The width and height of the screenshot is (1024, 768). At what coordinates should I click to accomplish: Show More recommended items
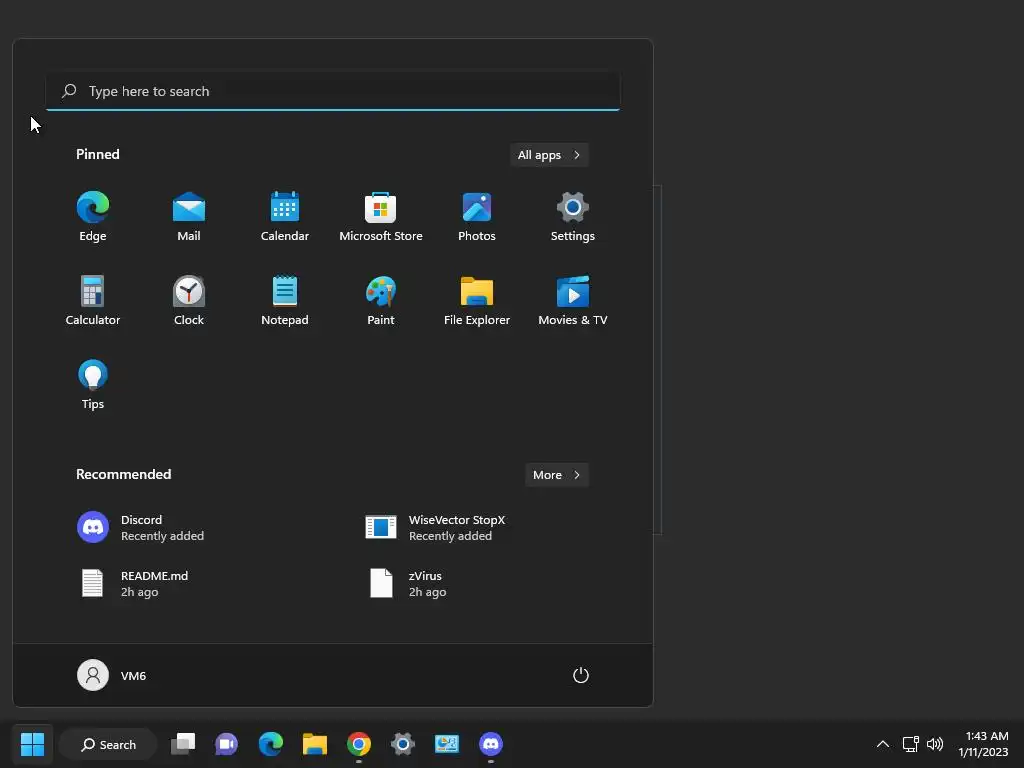coord(557,475)
